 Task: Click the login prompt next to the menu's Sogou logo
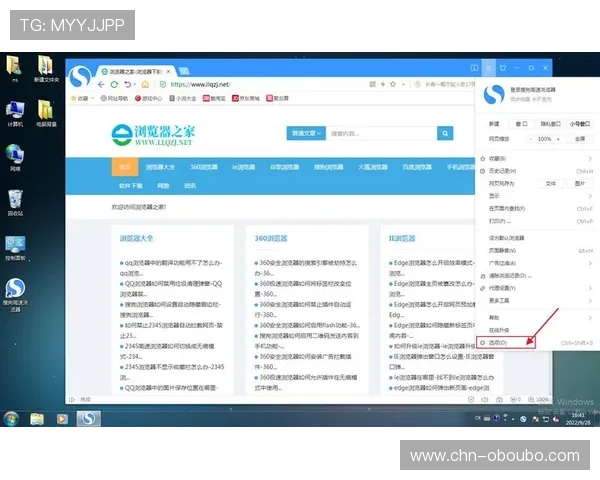pos(533,90)
